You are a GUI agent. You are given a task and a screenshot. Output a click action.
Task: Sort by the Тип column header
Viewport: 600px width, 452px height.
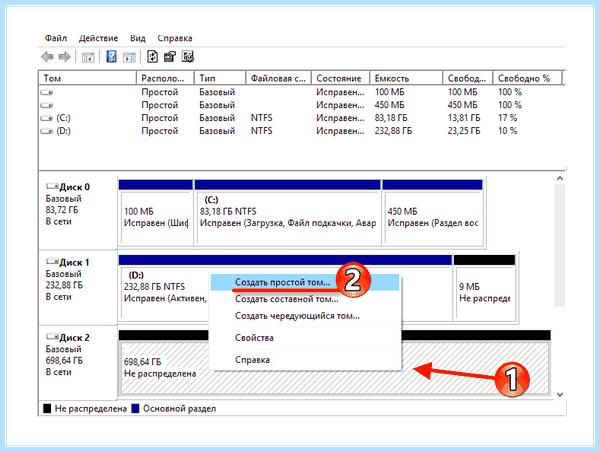click(x=220, y=78)
